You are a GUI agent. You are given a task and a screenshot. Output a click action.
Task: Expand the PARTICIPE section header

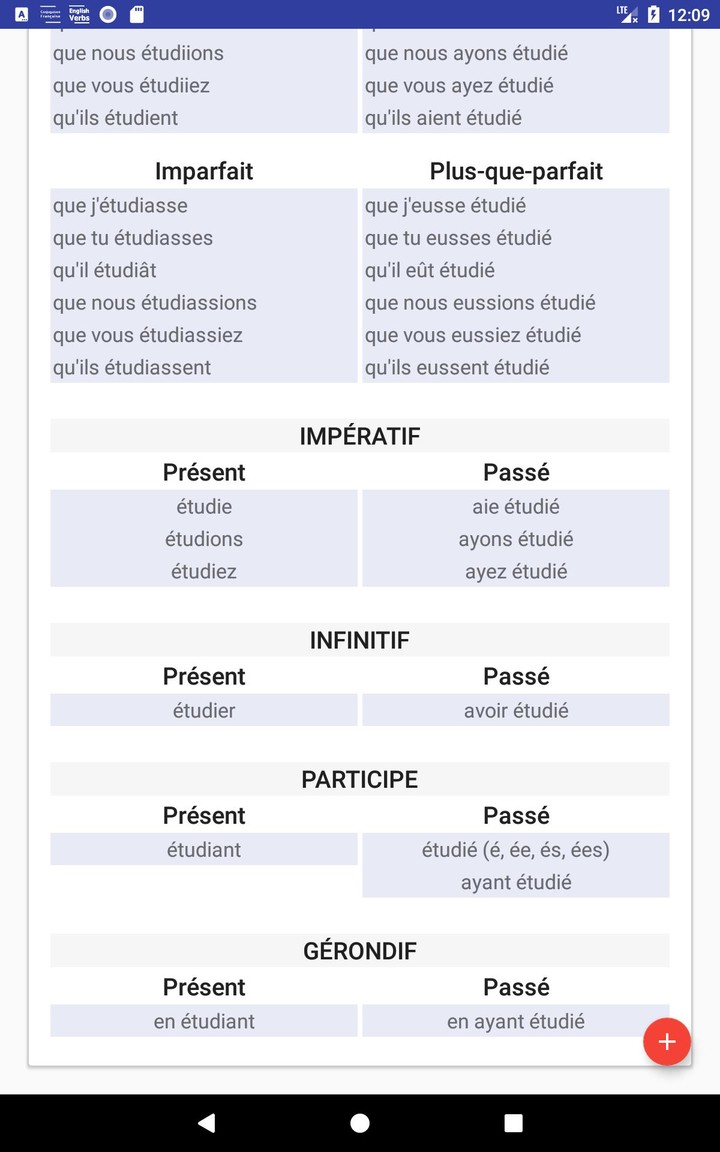[359, 779]
